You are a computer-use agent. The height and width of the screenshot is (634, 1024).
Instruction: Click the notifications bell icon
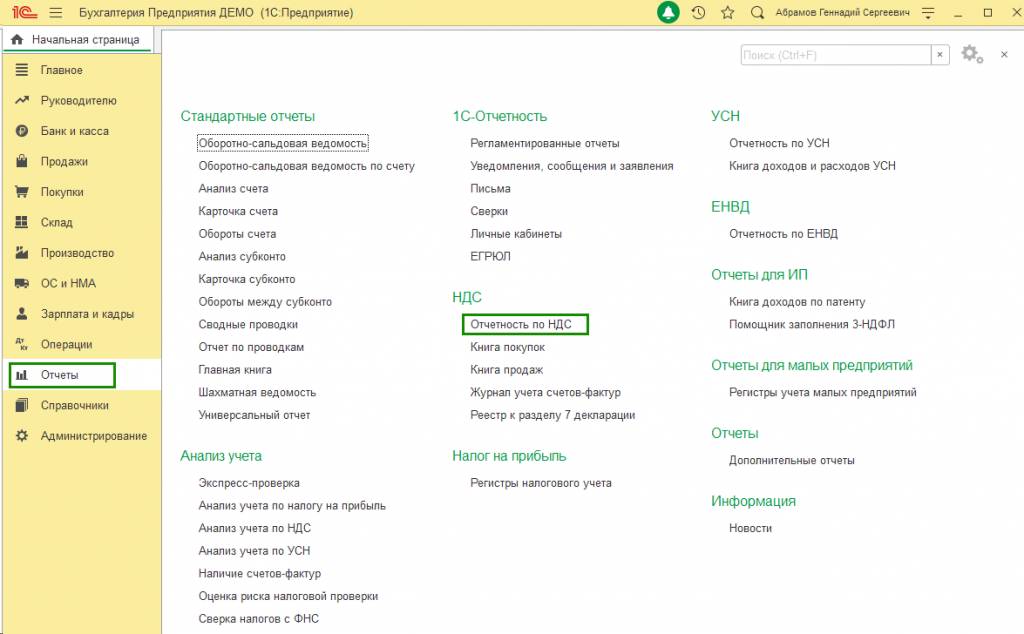pos(667,12)
